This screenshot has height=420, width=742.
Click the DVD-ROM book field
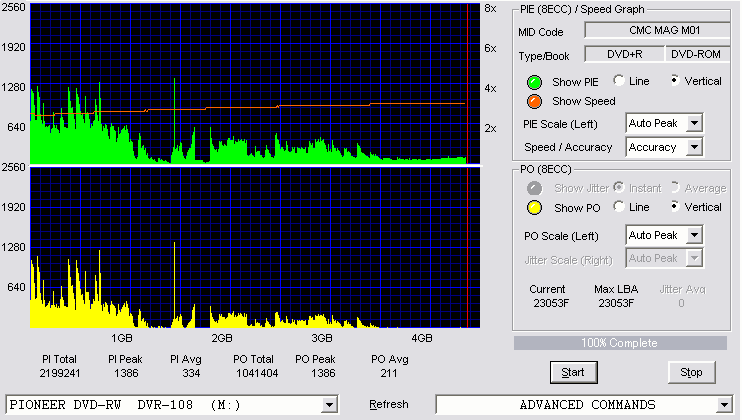(698, 54)
